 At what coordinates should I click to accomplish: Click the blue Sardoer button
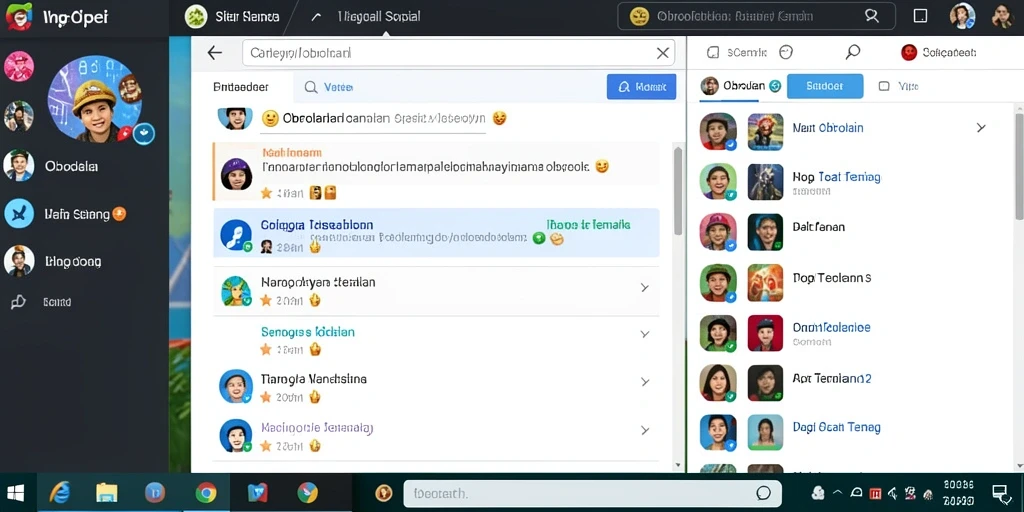click(825, 86)
